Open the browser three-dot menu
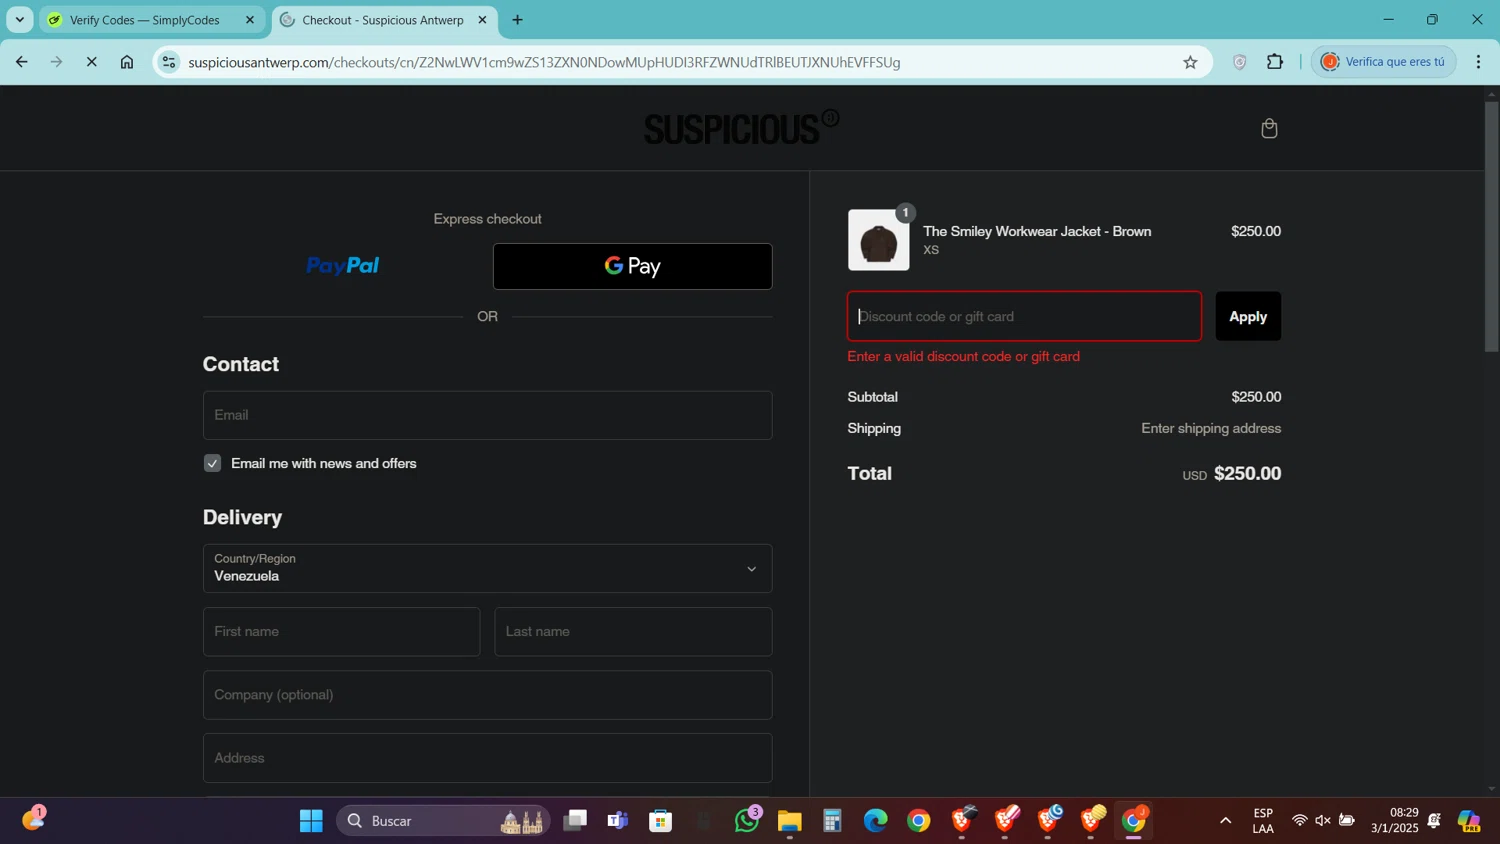 (x=1478, y=62)
